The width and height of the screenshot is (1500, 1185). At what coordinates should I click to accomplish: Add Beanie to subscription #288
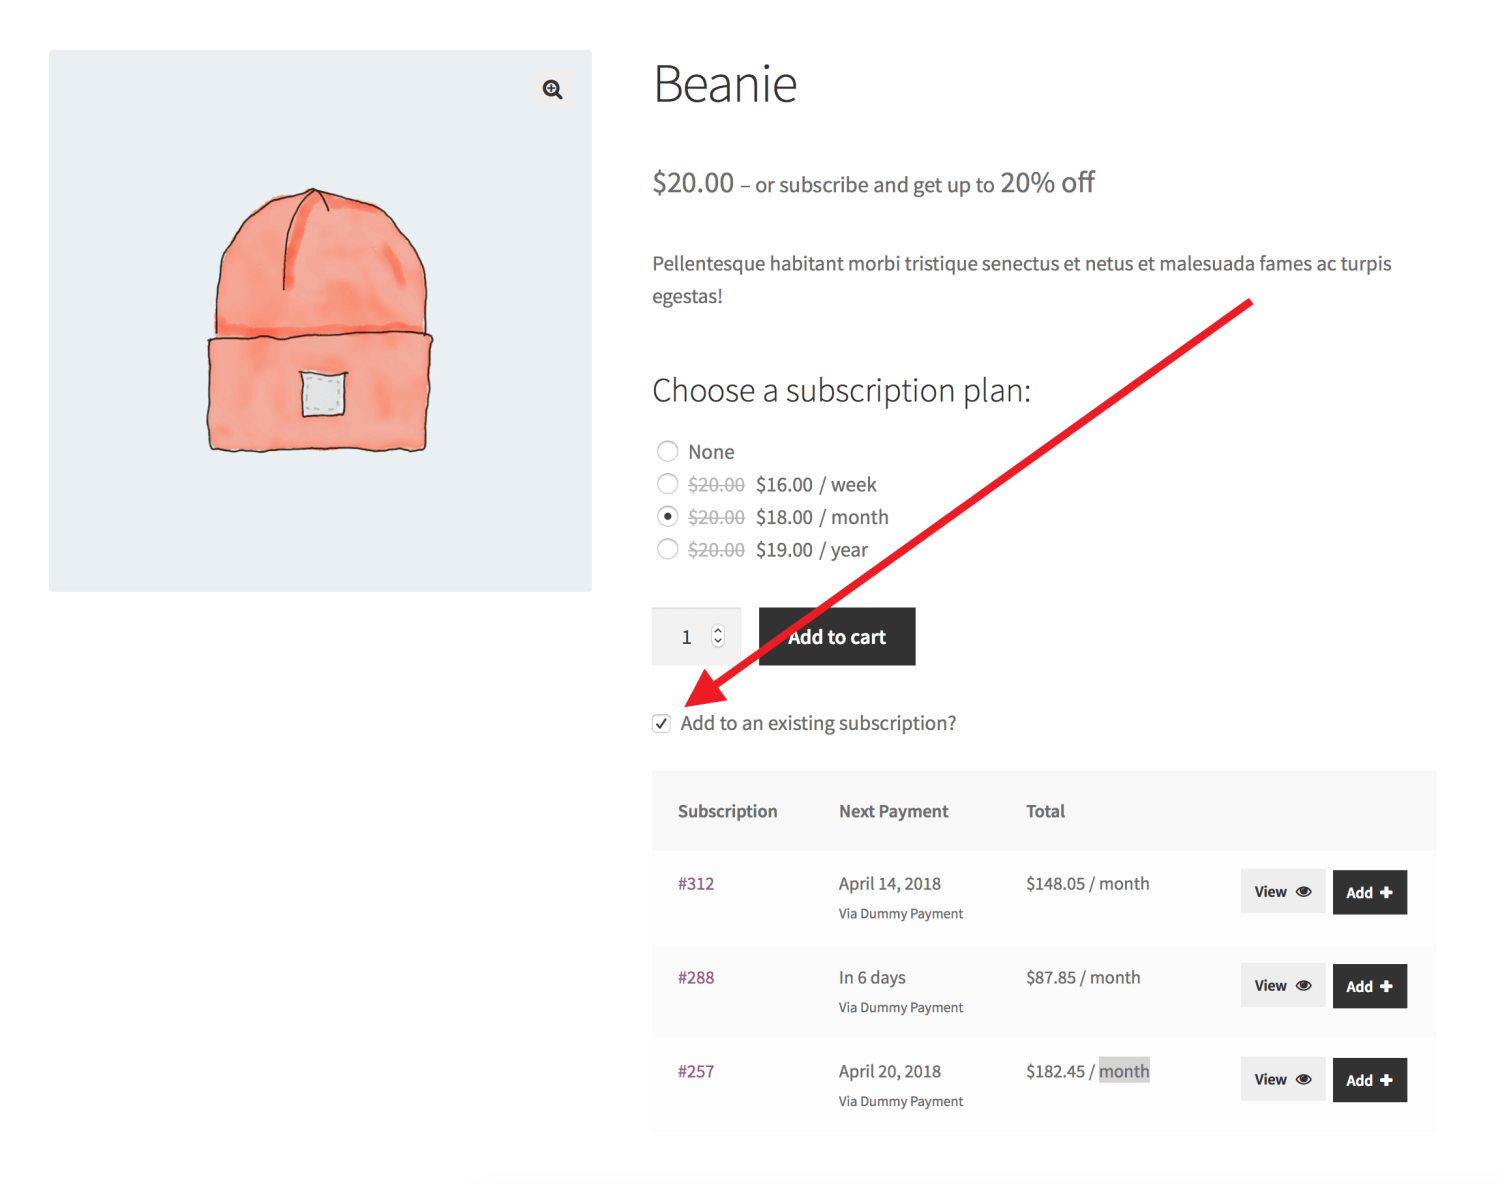click(1370, 986)
